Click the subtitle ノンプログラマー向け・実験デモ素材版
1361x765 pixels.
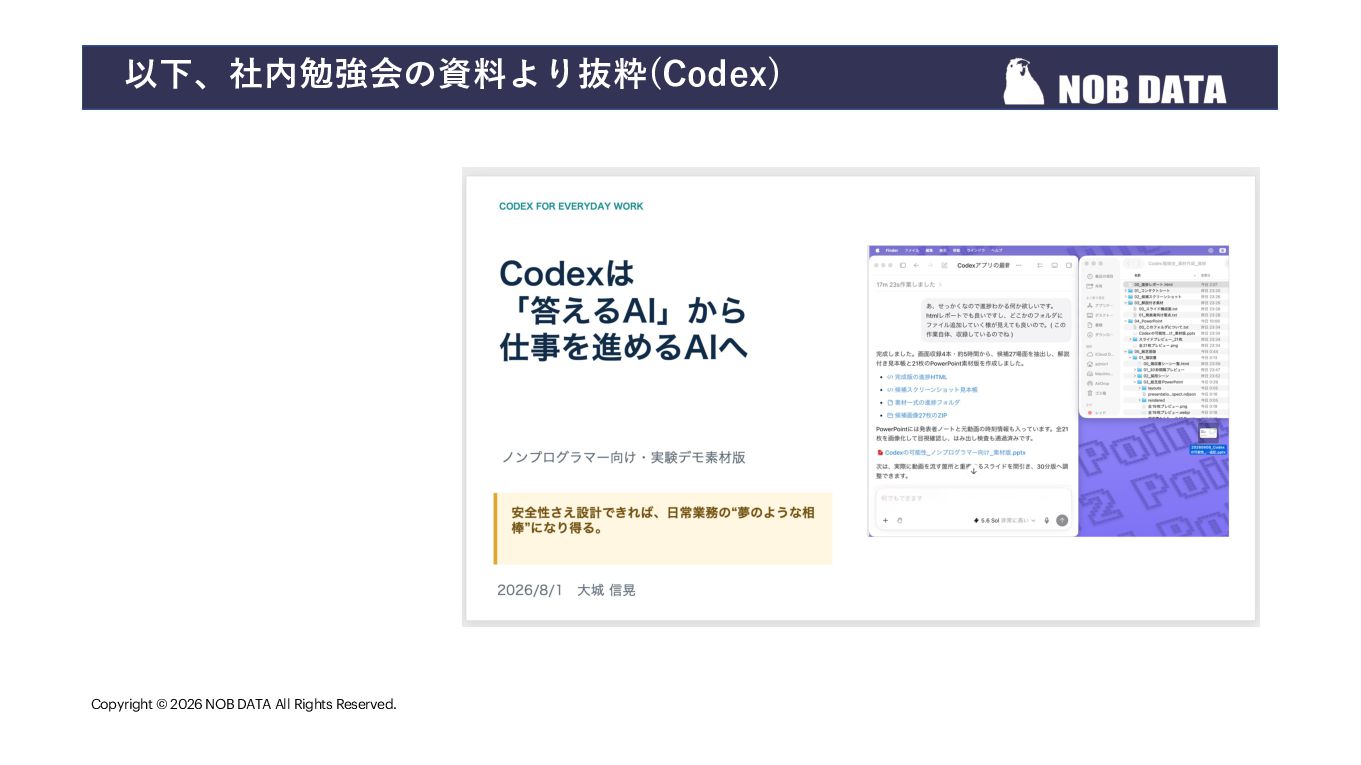click(623, 457)
